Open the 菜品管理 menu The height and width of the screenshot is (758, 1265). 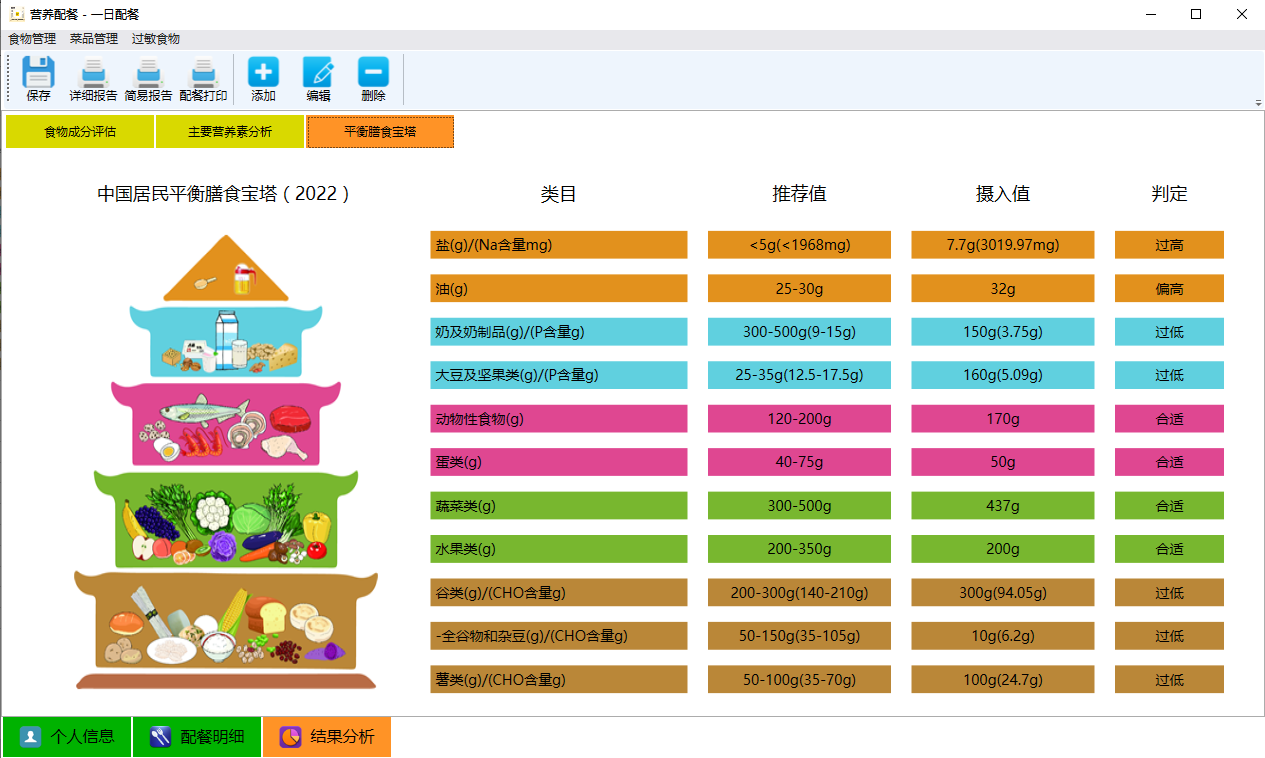(x=94, y=39)
